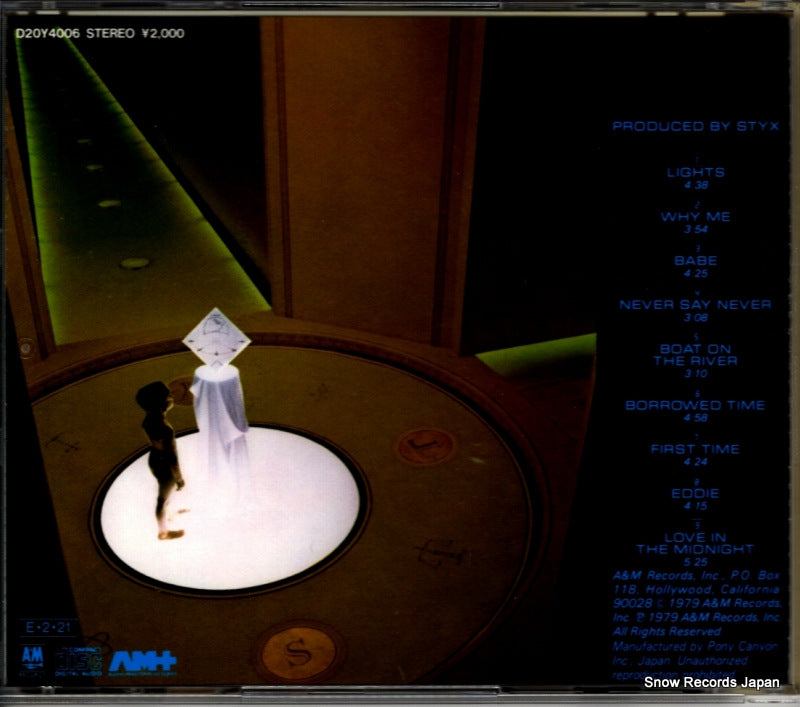This screenshot has width=800, height=707.
Task: Choose the BORROWED TIME track title
Action: coord(696,405)
